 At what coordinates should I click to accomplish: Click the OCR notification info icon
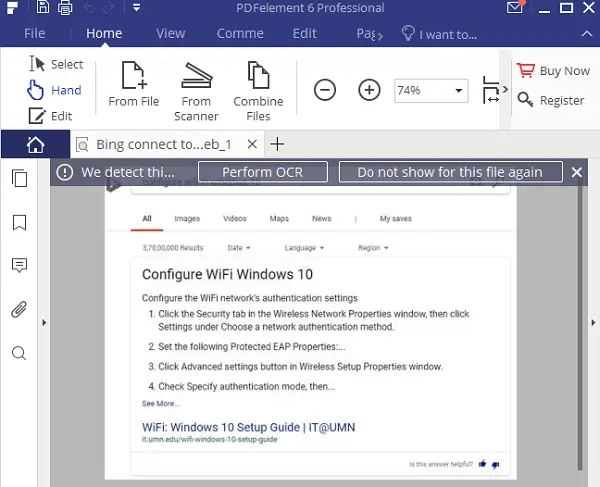65,172
